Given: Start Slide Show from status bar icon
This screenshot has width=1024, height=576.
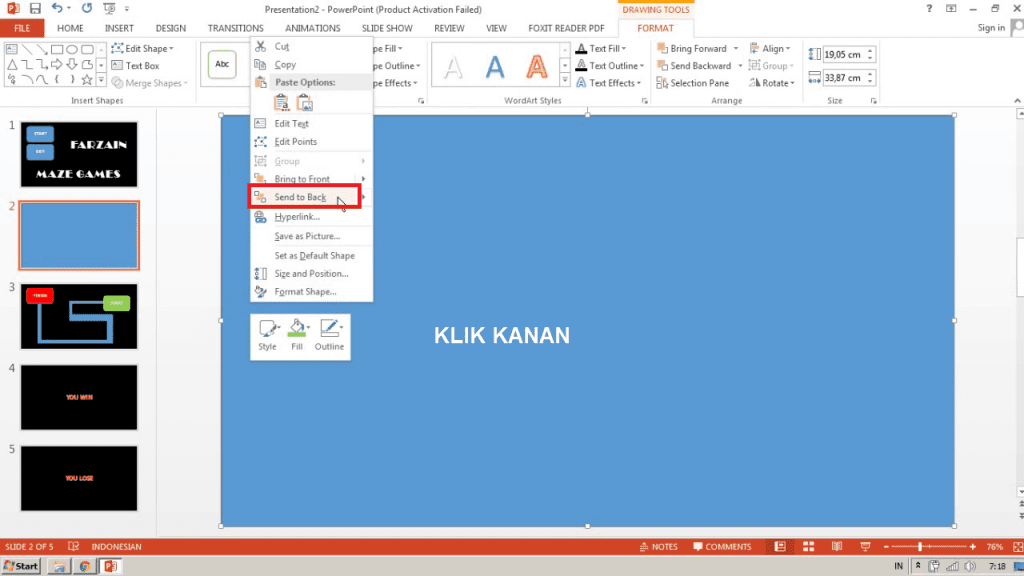Looking at the screenshot, I should click(x=865, y=547).
